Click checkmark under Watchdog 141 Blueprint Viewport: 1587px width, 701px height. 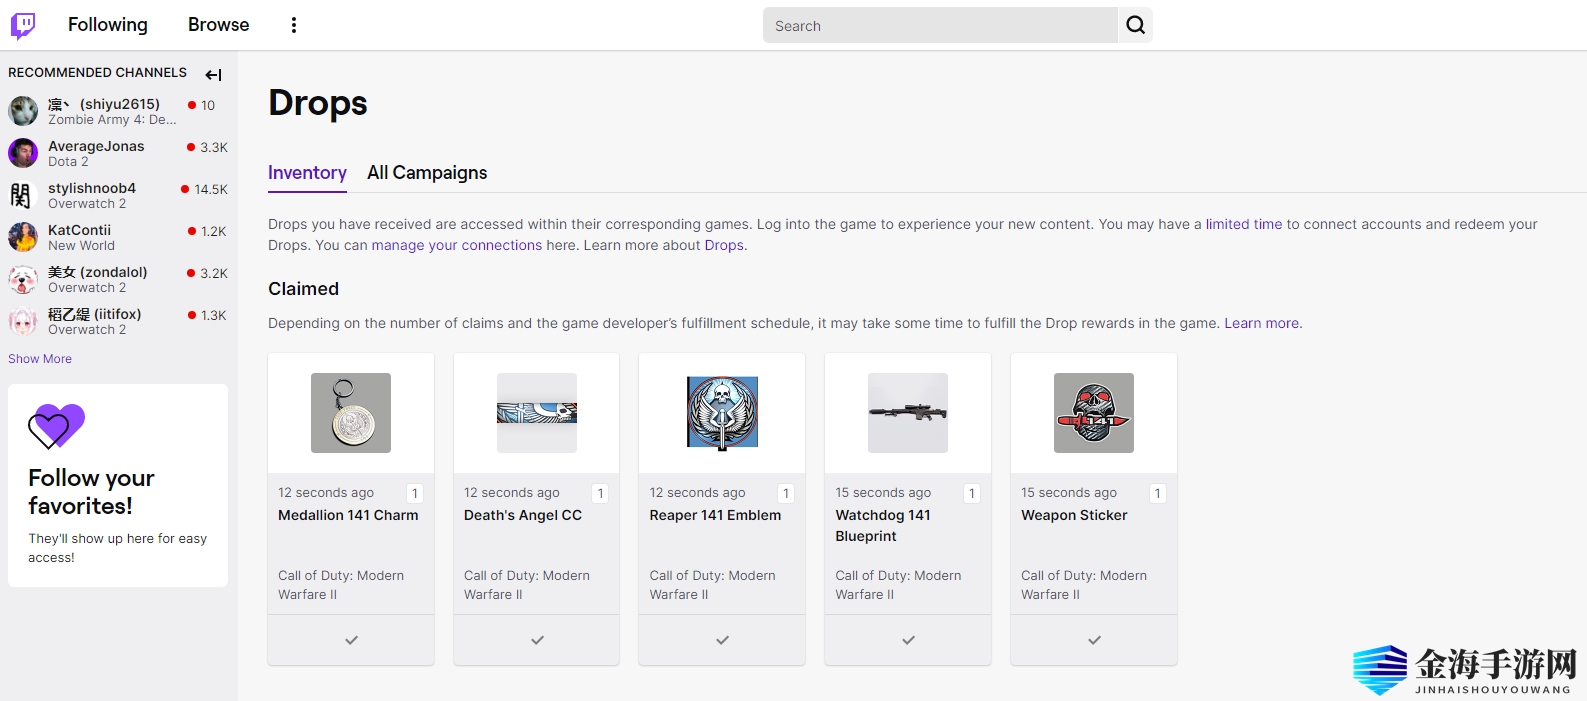pyautogui.click(x=908, y=640)
